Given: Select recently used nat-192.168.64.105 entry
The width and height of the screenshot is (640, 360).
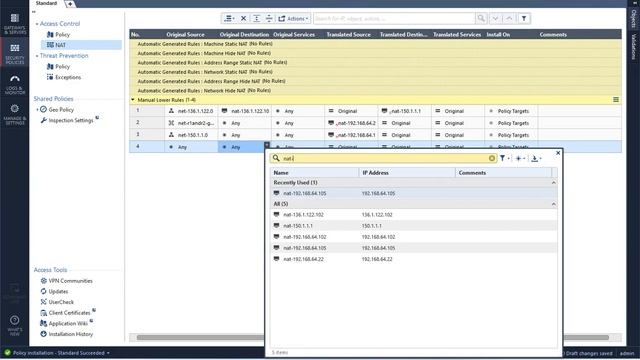Looking at the screenshot, I should [413, 193].
